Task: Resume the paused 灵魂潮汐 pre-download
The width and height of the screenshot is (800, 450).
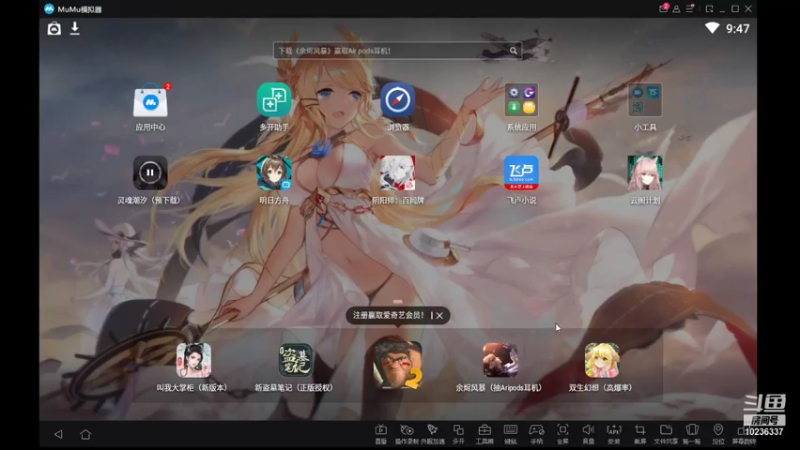Action: 150,173
